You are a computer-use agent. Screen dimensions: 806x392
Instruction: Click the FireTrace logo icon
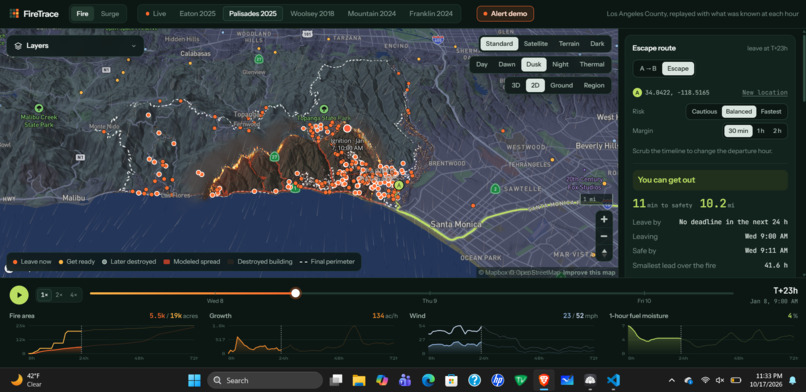pos(14,13)
